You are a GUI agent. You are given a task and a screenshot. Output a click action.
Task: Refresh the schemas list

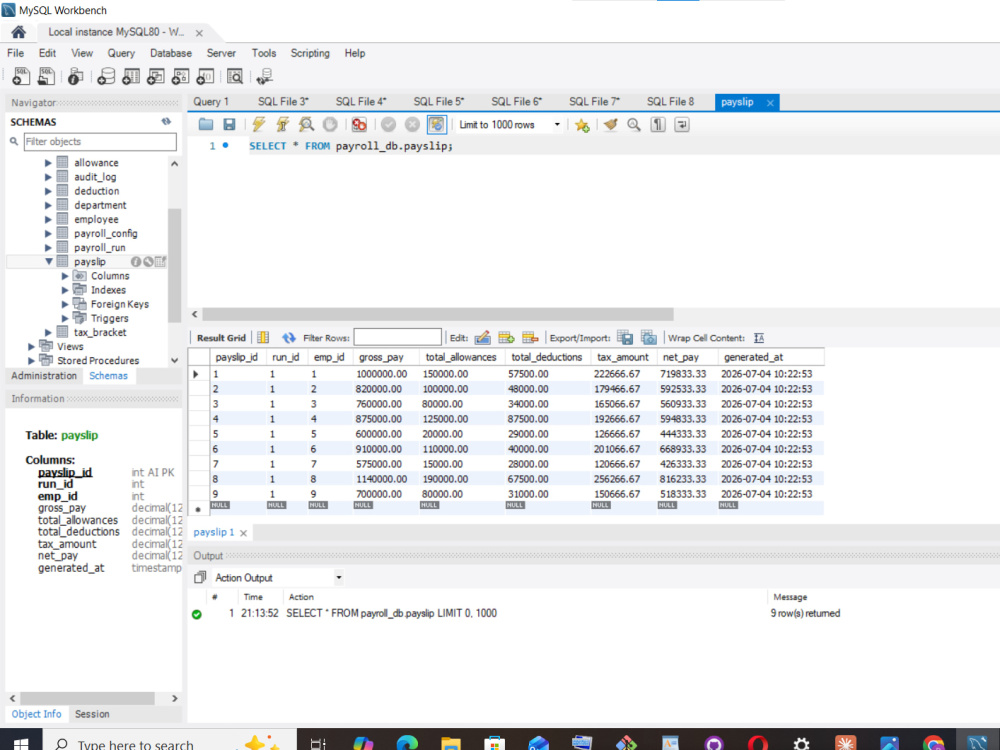166,121
